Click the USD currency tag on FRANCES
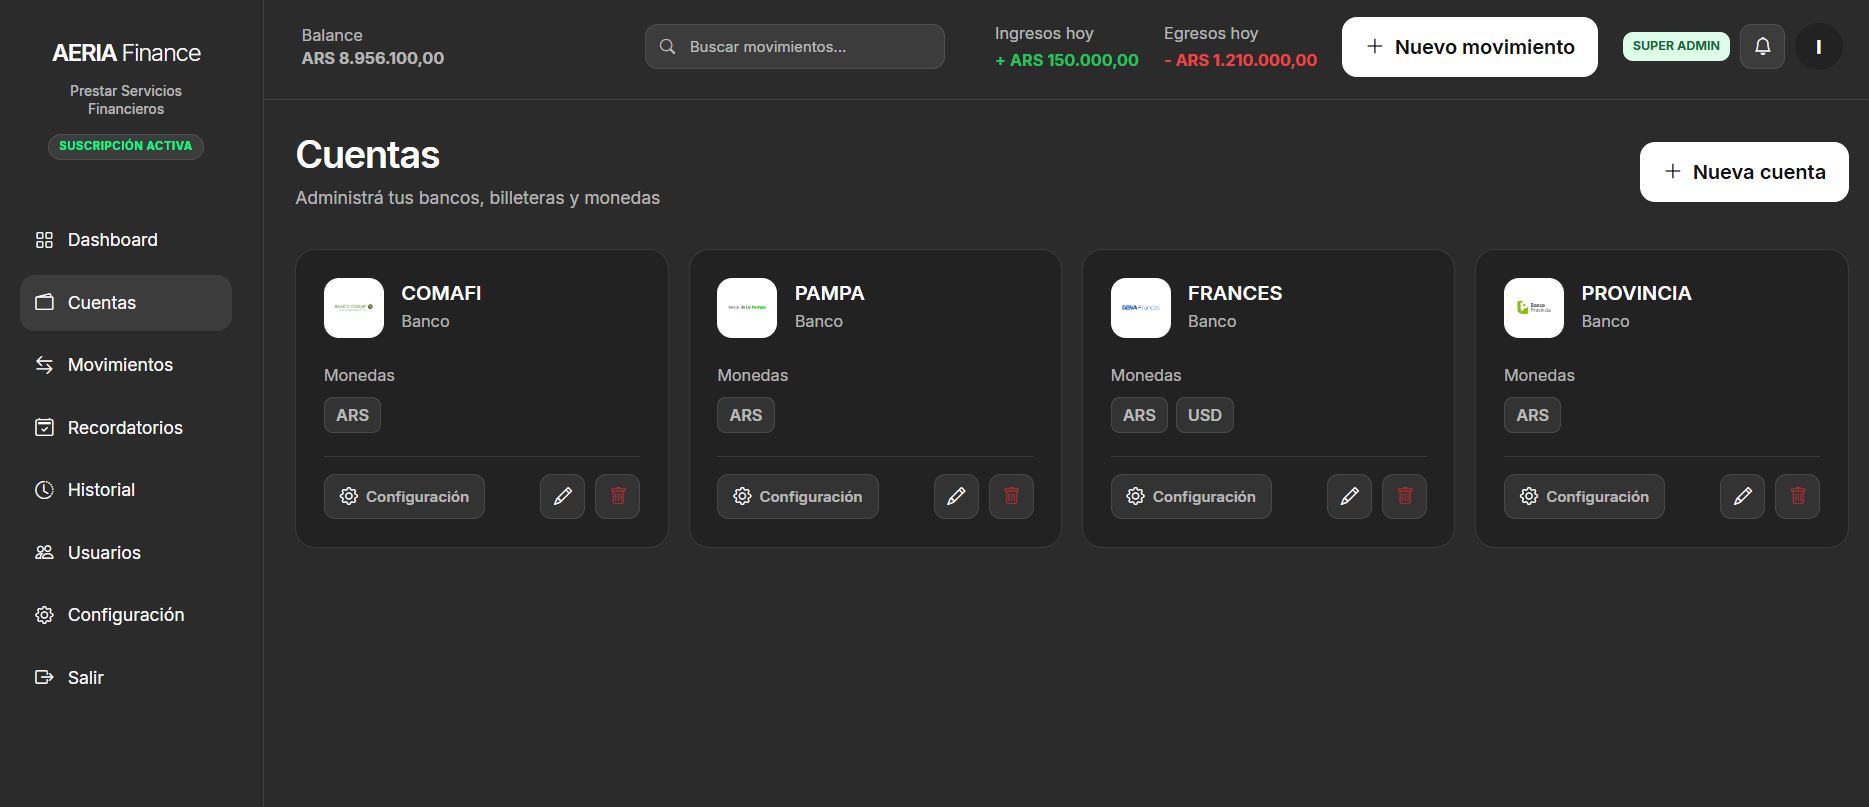 1205,415
